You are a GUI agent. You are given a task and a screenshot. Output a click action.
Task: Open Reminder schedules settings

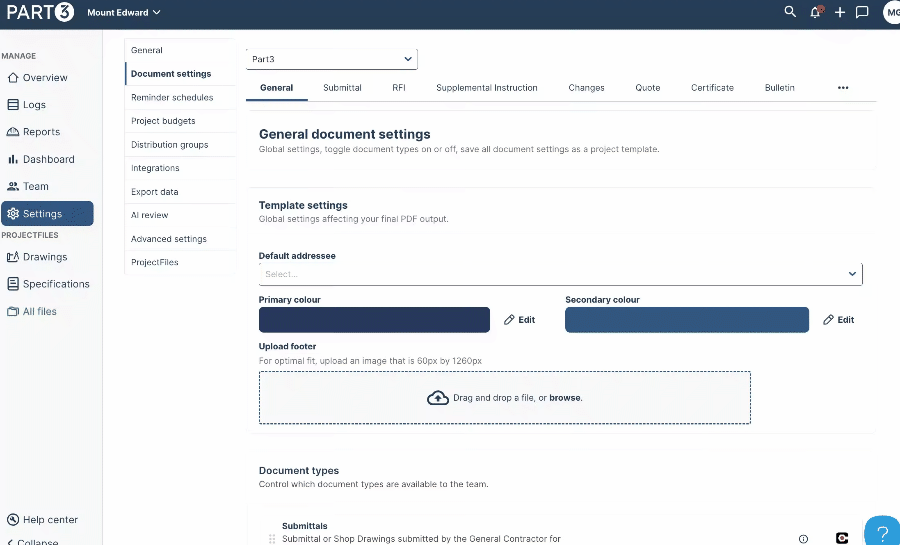click(x=180, y=98)
